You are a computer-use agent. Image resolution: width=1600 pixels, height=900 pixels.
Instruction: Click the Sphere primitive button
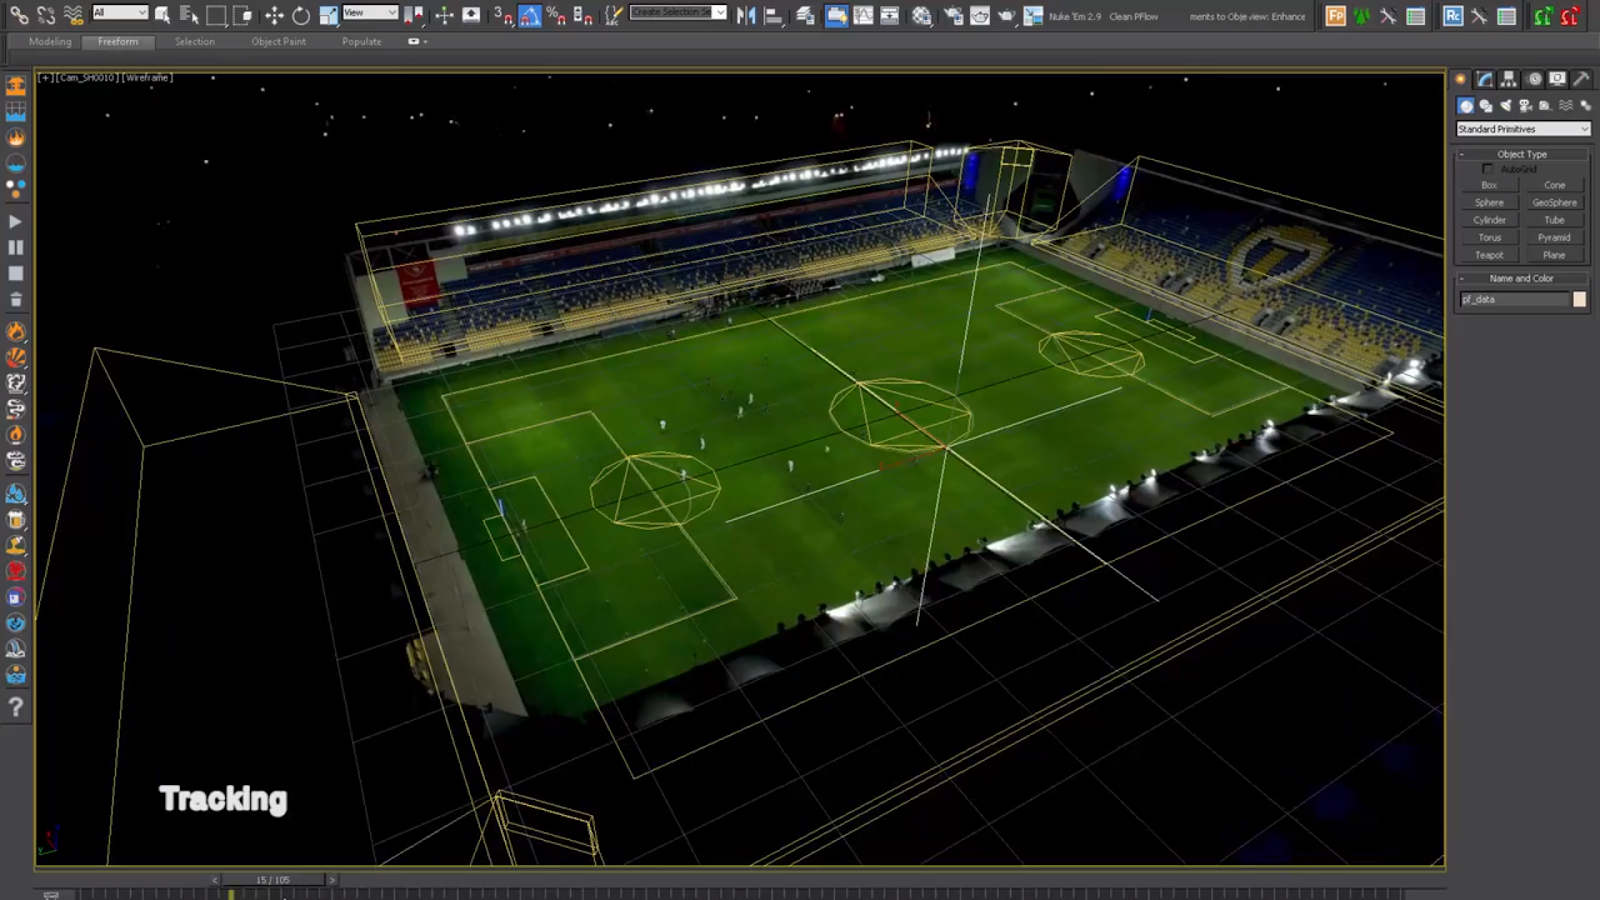[x=1489, y=202]
